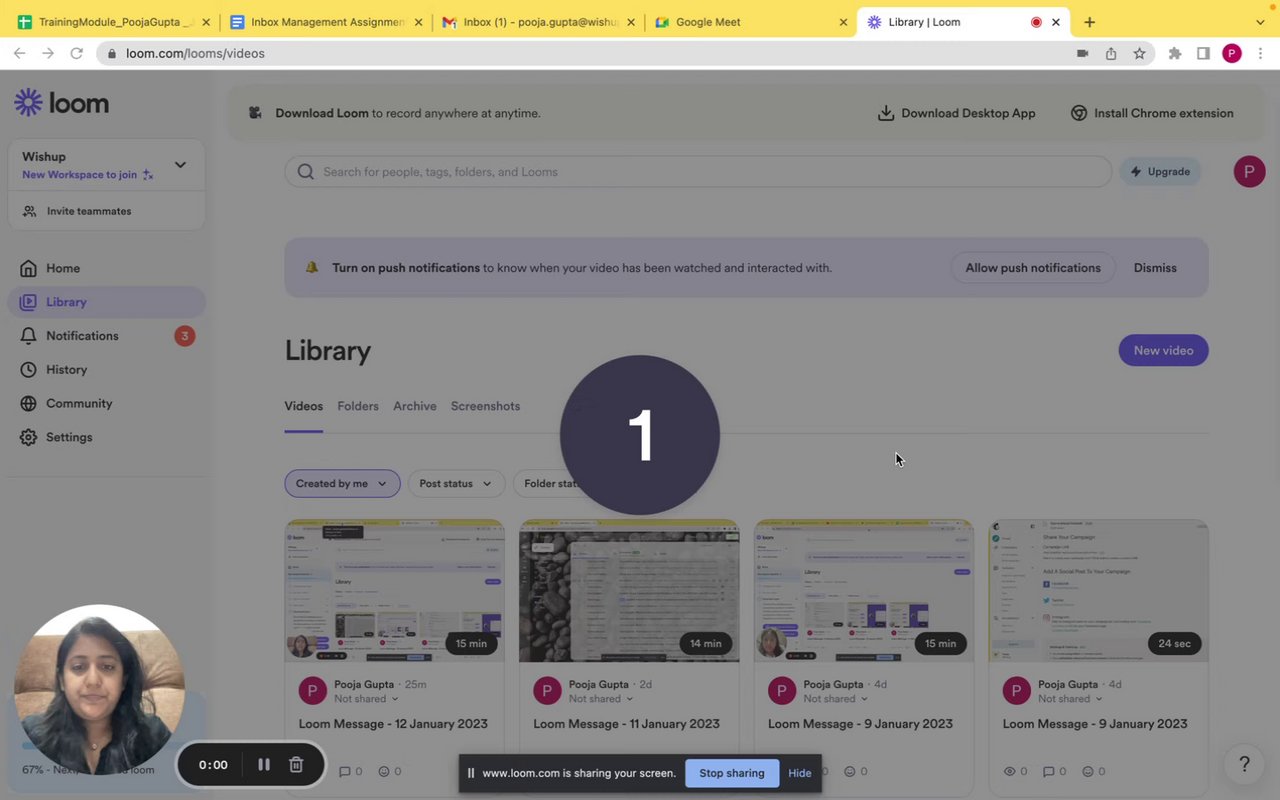Open the Post status filter
This screenshot has width=1280, height=800.
456,483
